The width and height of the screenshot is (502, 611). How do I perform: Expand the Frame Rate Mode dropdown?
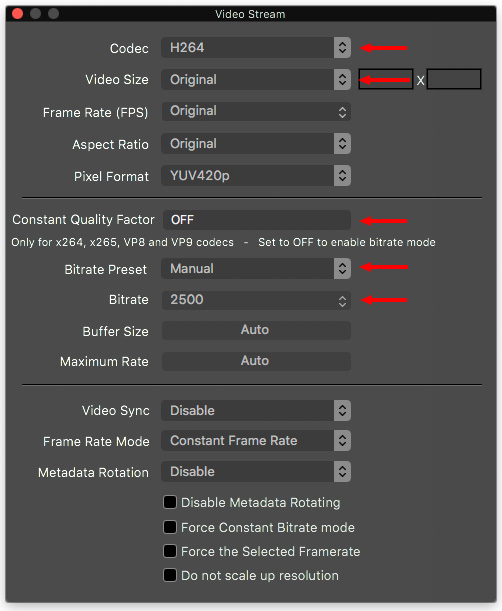pyautogui.click(x=256, y=441)
